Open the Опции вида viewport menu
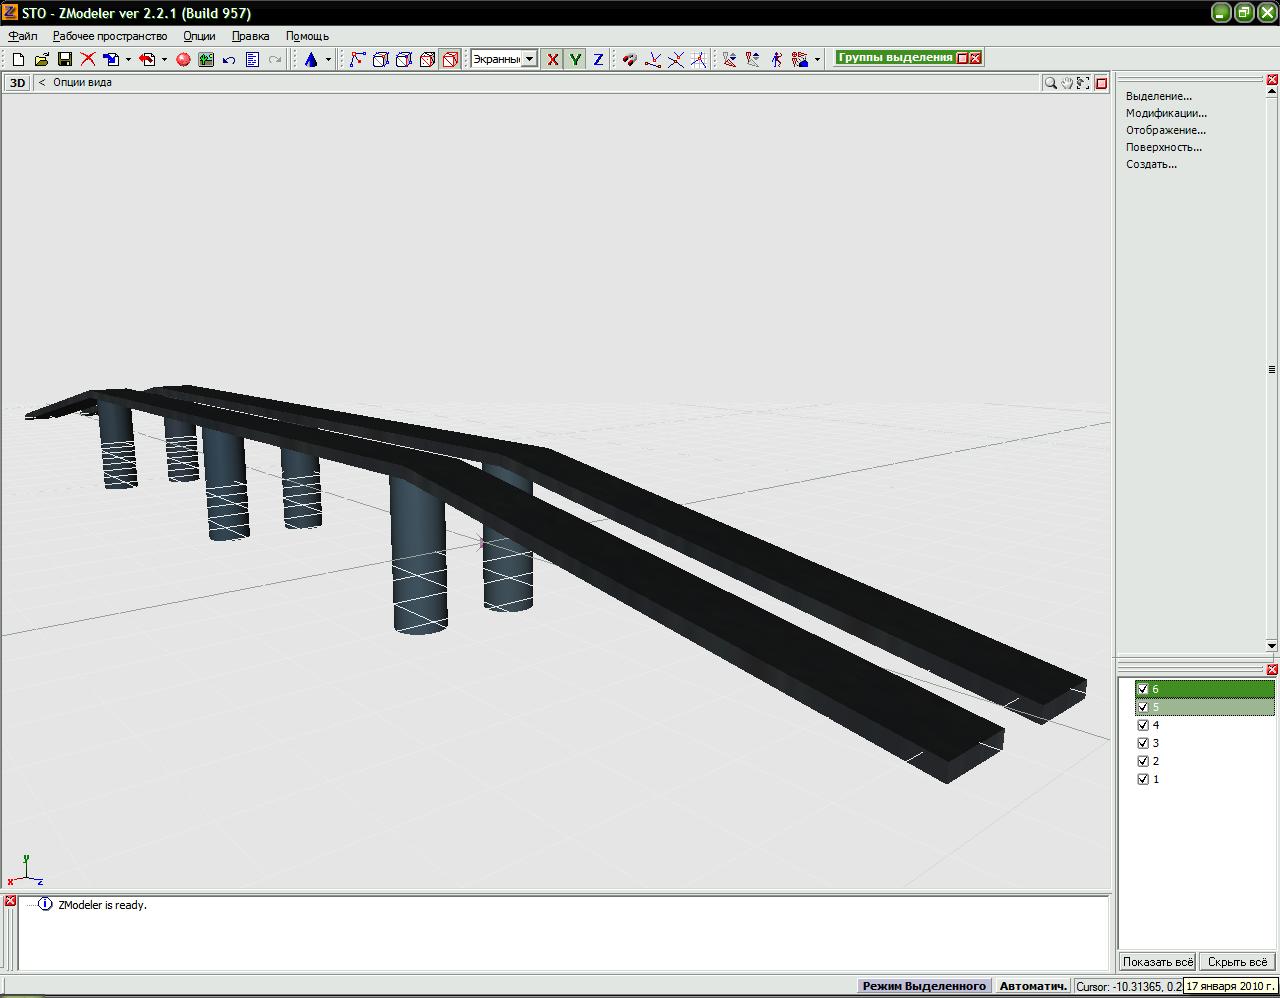The height and width of the screenshot is (998, 1280). click(x=82, y=83)
